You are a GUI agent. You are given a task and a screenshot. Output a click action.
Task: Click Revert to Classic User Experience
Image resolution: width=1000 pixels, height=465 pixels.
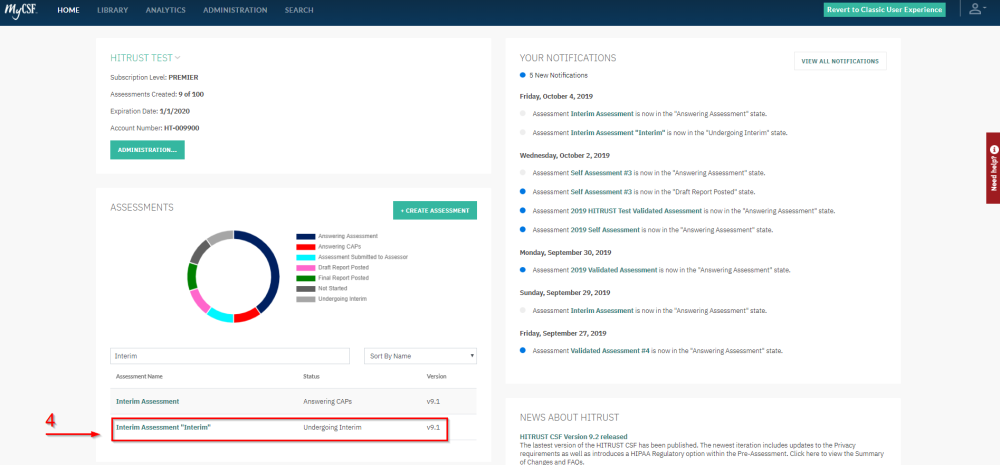coord(885,10)
